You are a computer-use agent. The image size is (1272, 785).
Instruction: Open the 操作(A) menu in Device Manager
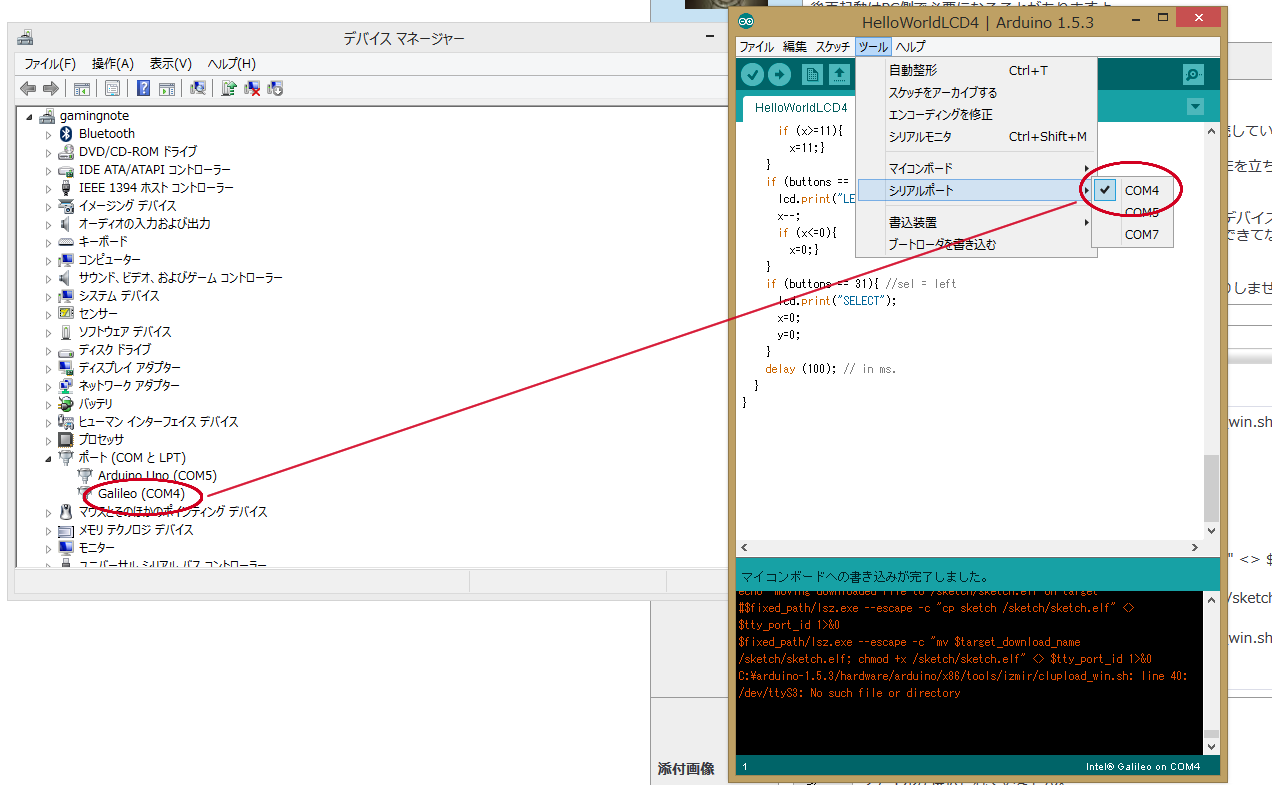tap(112, 64)
